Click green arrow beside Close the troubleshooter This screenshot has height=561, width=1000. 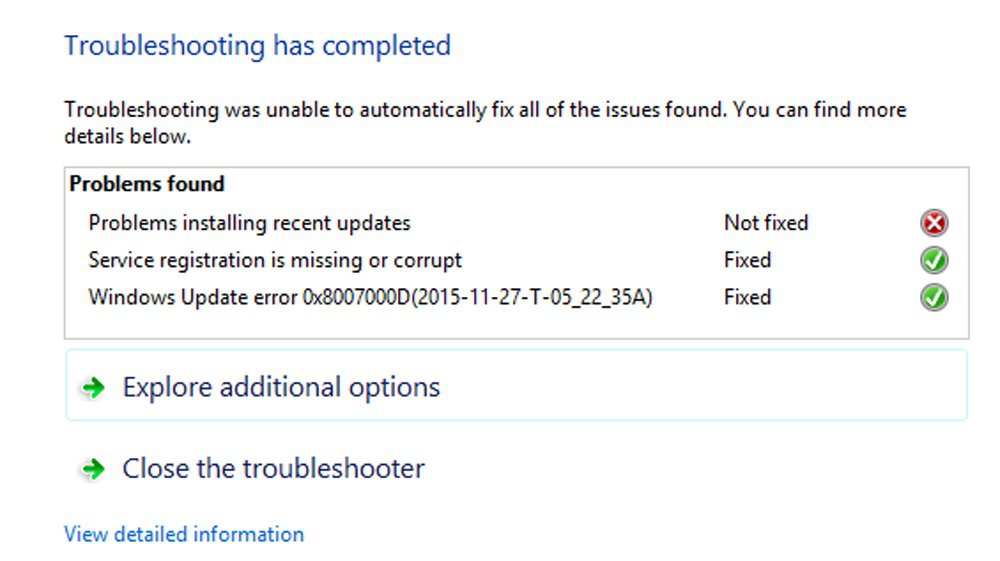click(x=94, y=469)
